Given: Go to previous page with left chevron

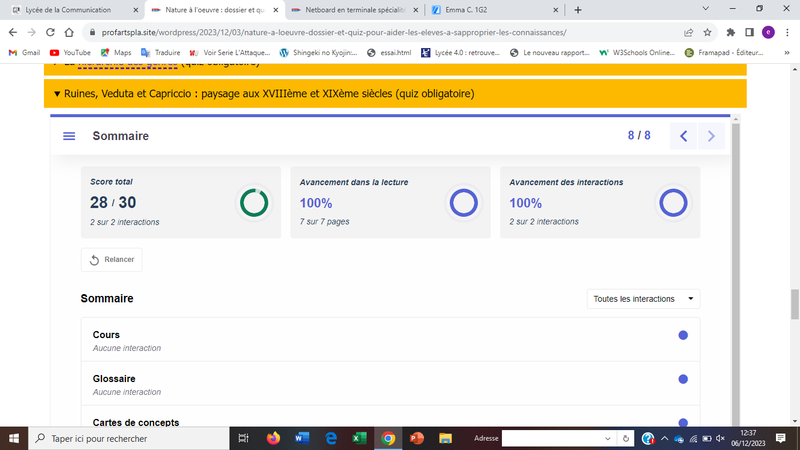Looking at the screenshot, I should 683,136.
